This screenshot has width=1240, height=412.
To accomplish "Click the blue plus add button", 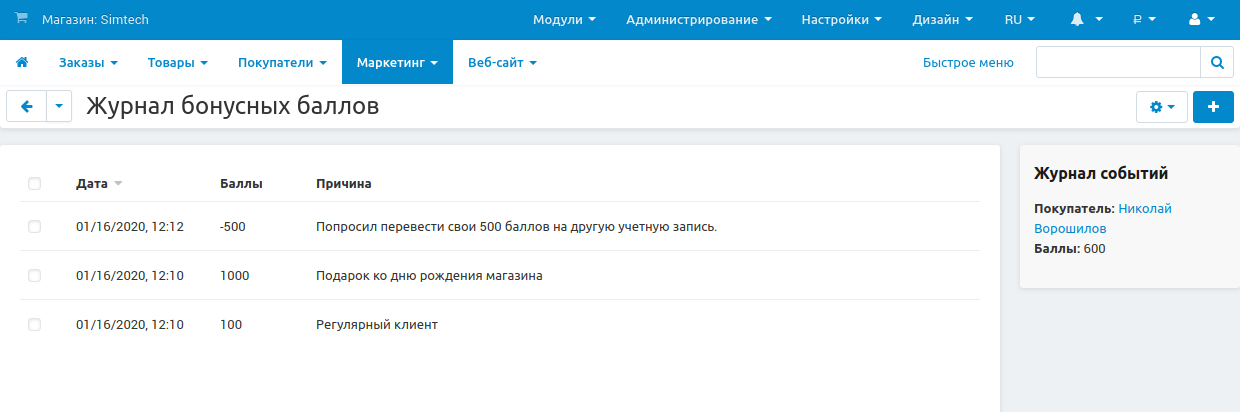I will click(1213, 107).
